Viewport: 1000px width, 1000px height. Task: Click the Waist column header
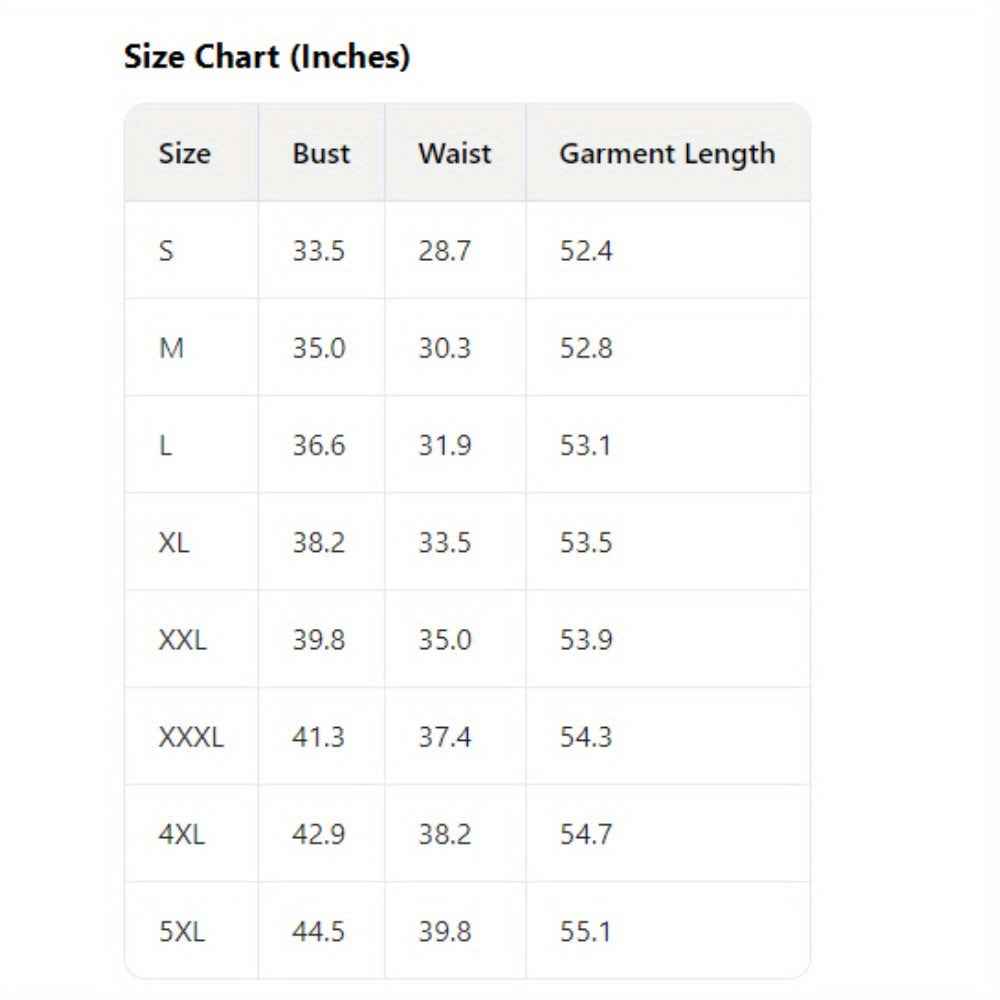(454, 154)
